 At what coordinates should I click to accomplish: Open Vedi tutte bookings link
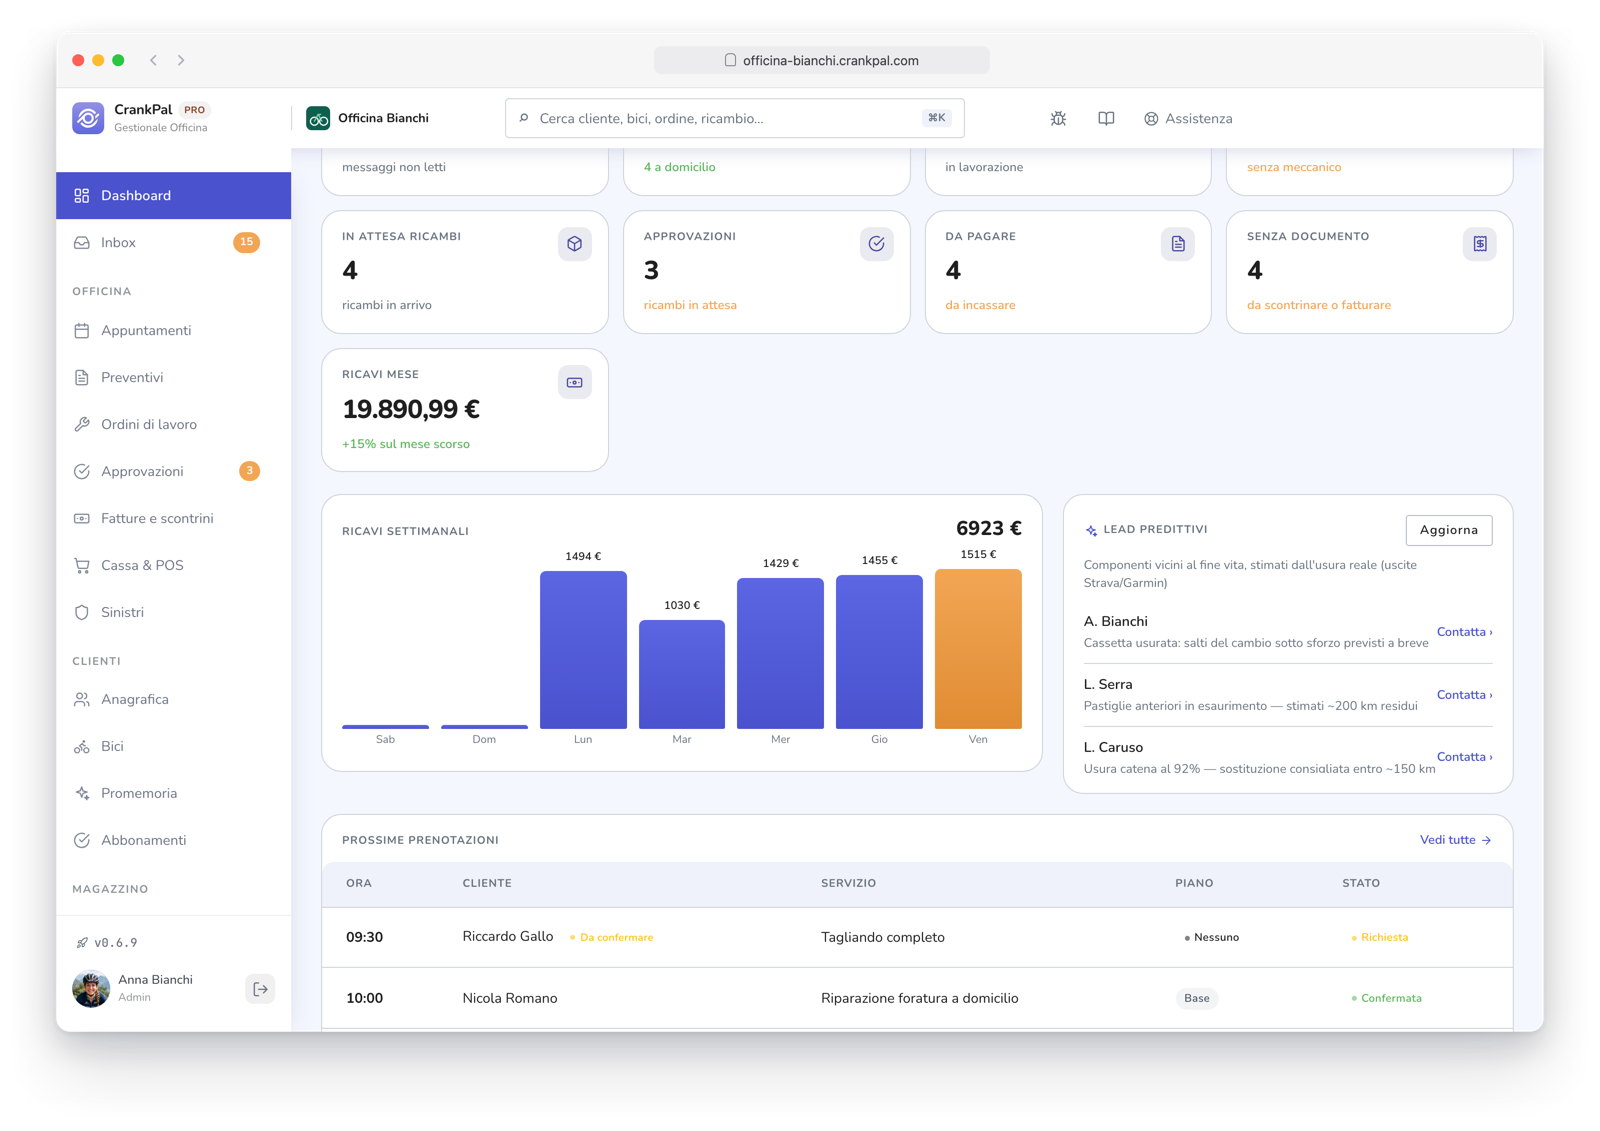click(1456, 840)
